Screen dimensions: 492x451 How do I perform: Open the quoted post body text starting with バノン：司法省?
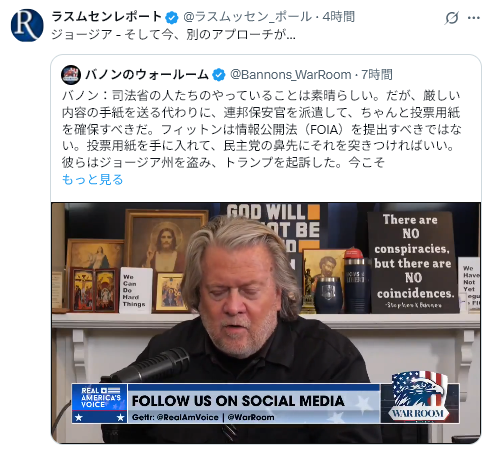[262, 129]
